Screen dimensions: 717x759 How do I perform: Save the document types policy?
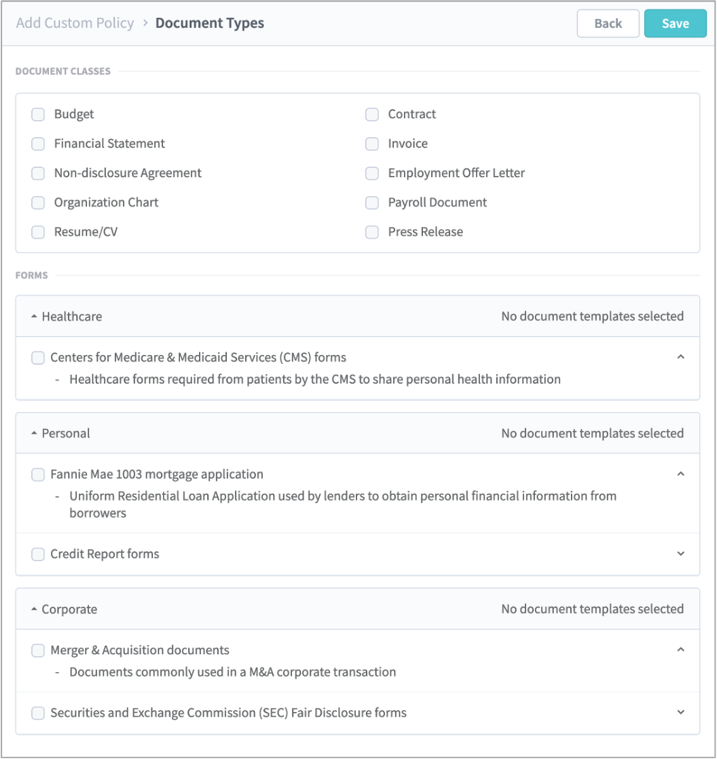pyautogui.click(x=675, y=23)
